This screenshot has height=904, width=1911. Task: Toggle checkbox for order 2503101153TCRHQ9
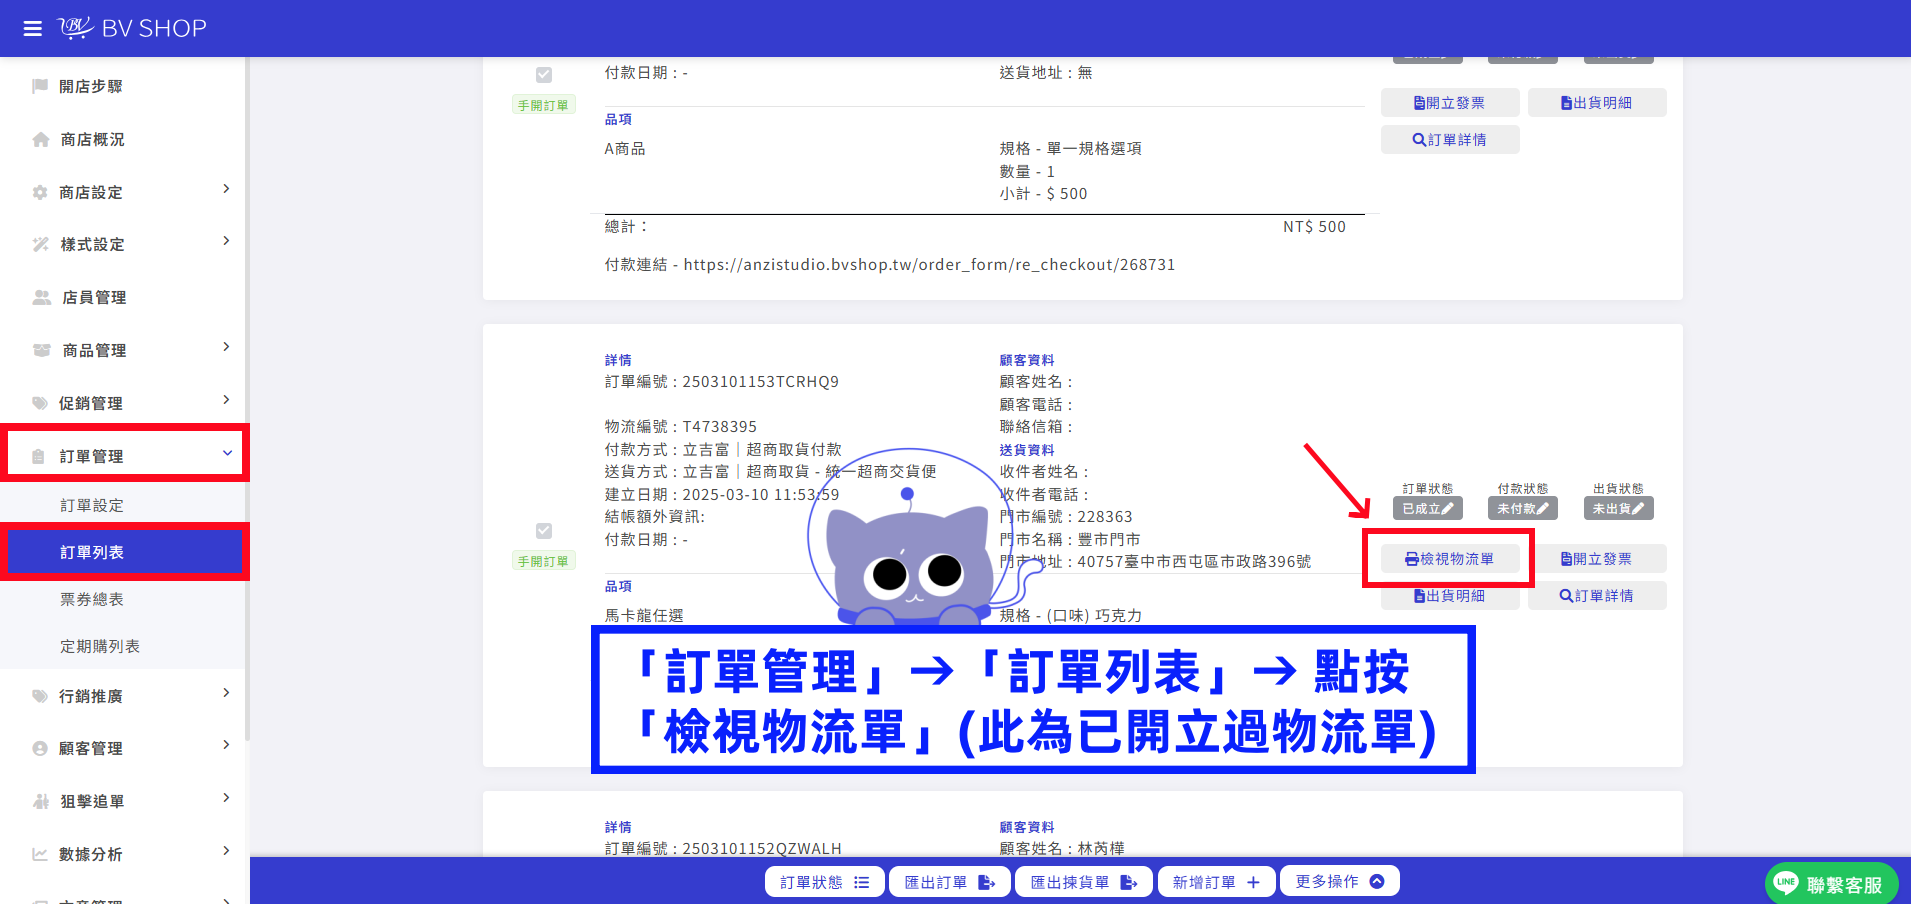click(x=544, y=531)
